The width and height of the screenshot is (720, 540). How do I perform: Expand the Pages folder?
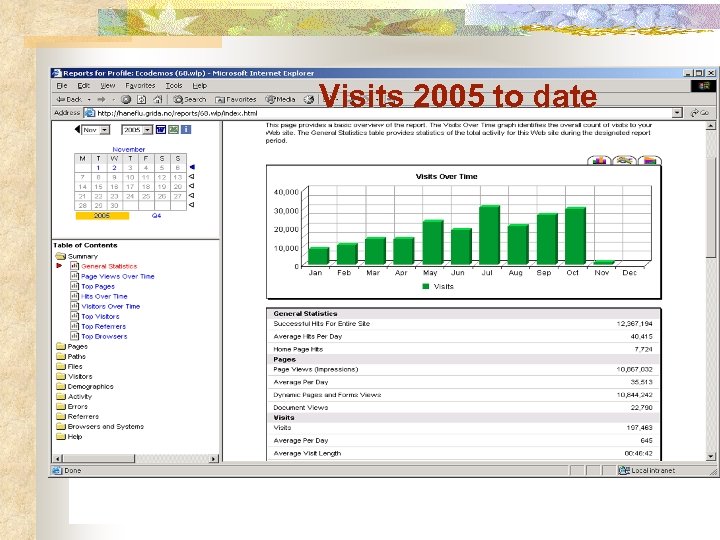(x=61, y=347)
